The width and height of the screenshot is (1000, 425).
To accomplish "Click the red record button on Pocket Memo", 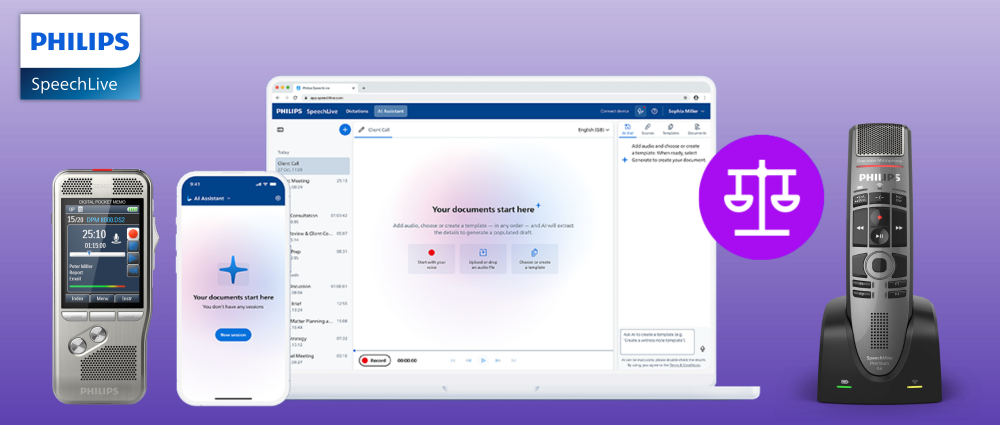I will (133, 234).
